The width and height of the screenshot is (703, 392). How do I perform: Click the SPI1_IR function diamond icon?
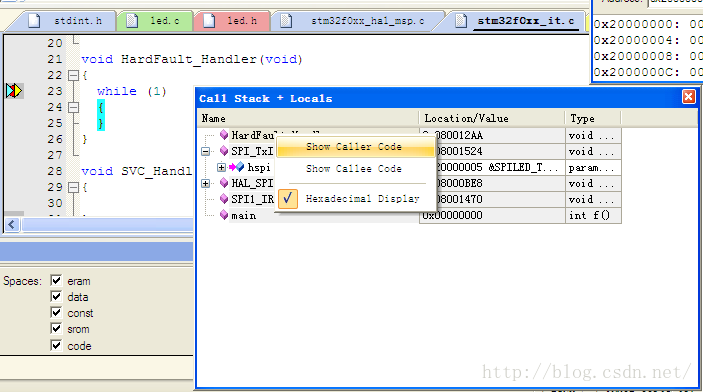point(224,199)
